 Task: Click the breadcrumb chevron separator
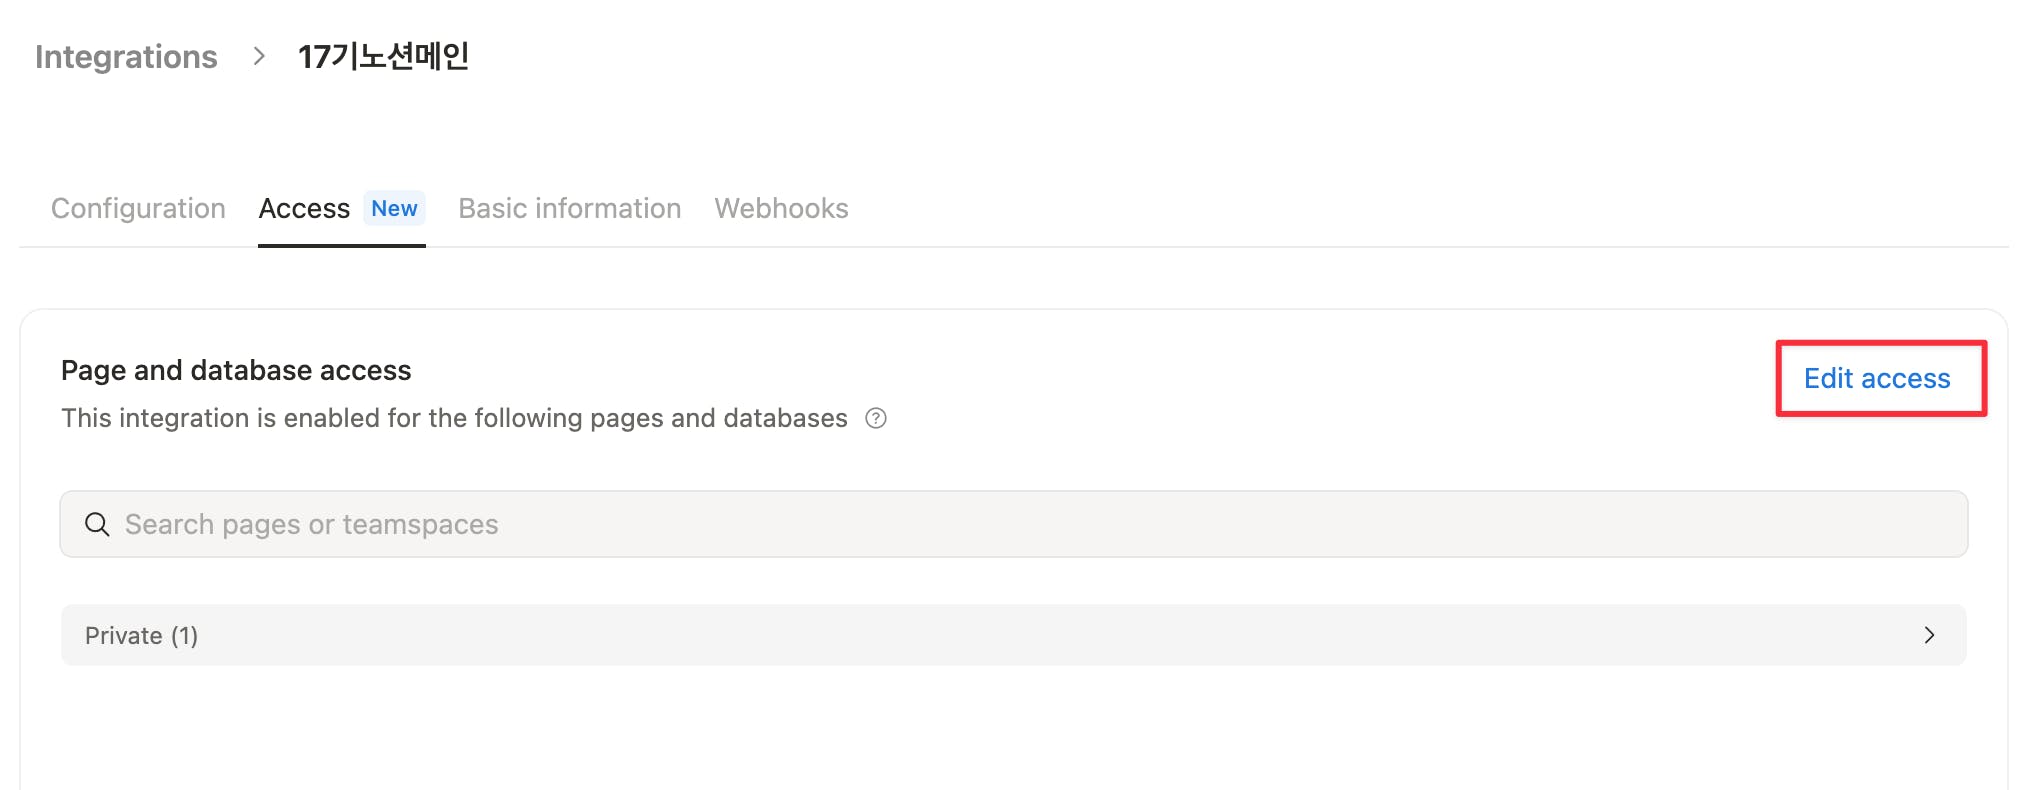coord(259,56)
